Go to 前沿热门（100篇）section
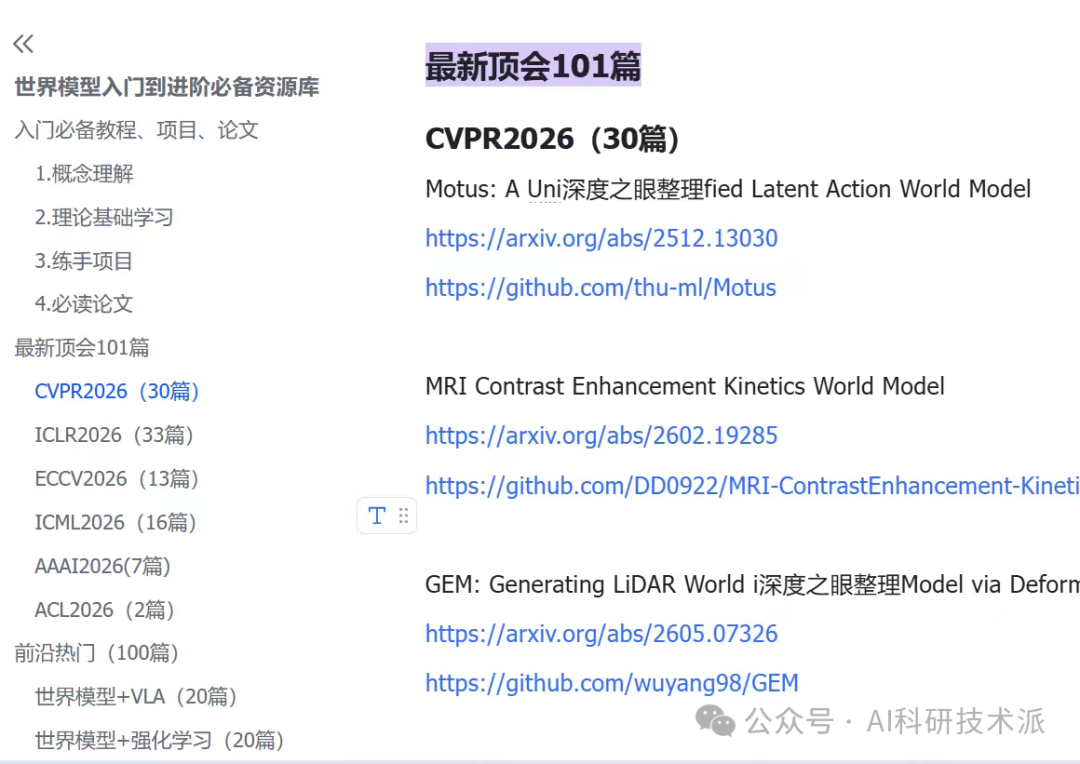 click(97, 652)
